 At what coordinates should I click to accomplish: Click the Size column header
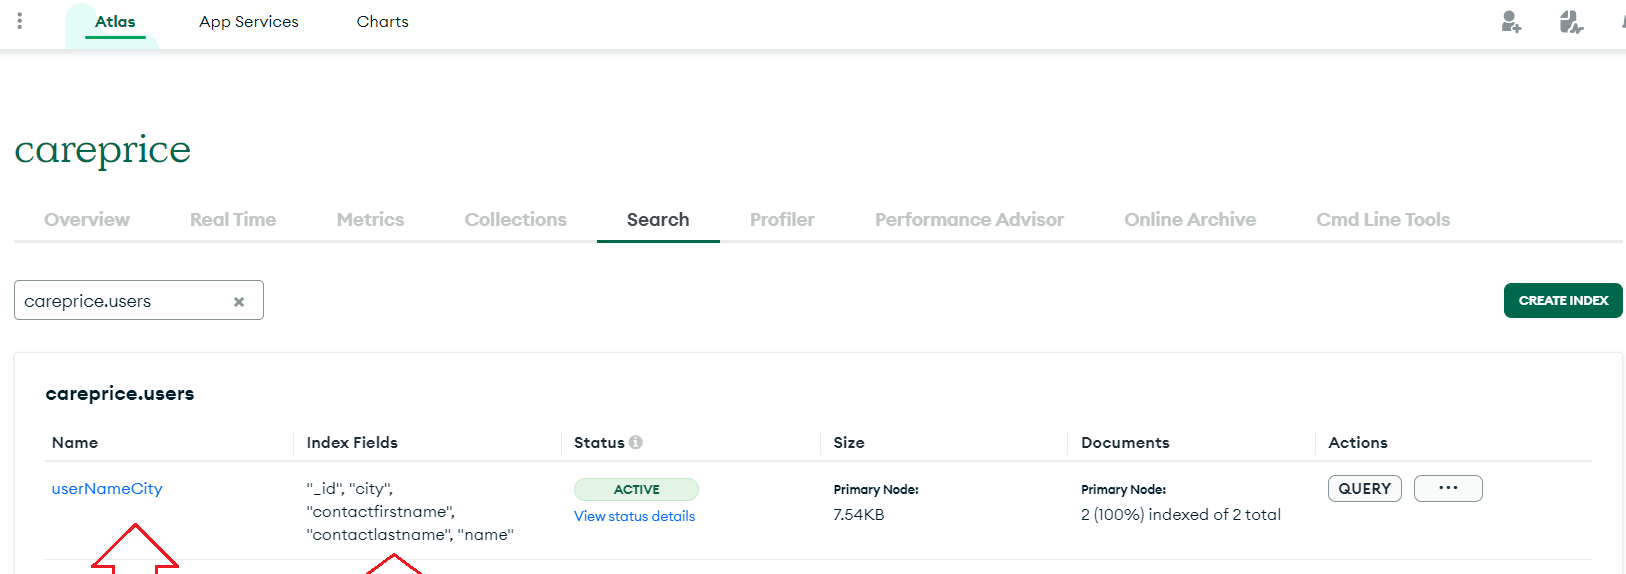click(849, 443)
